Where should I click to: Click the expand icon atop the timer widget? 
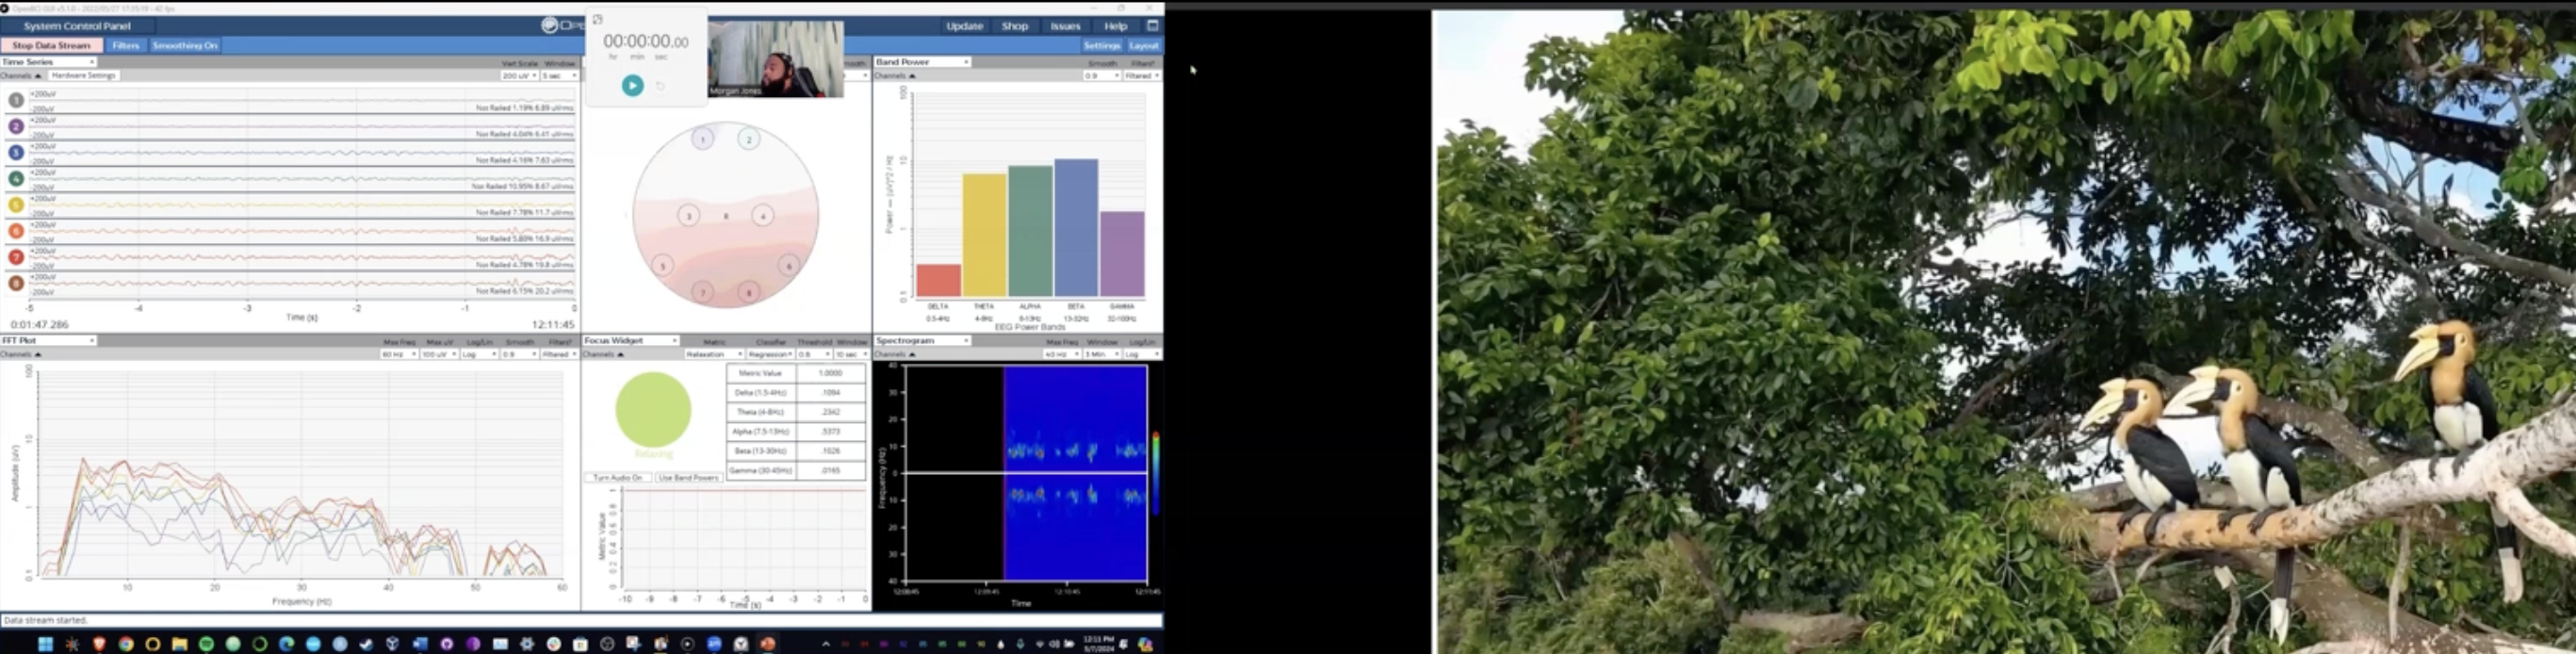[598, 19]
